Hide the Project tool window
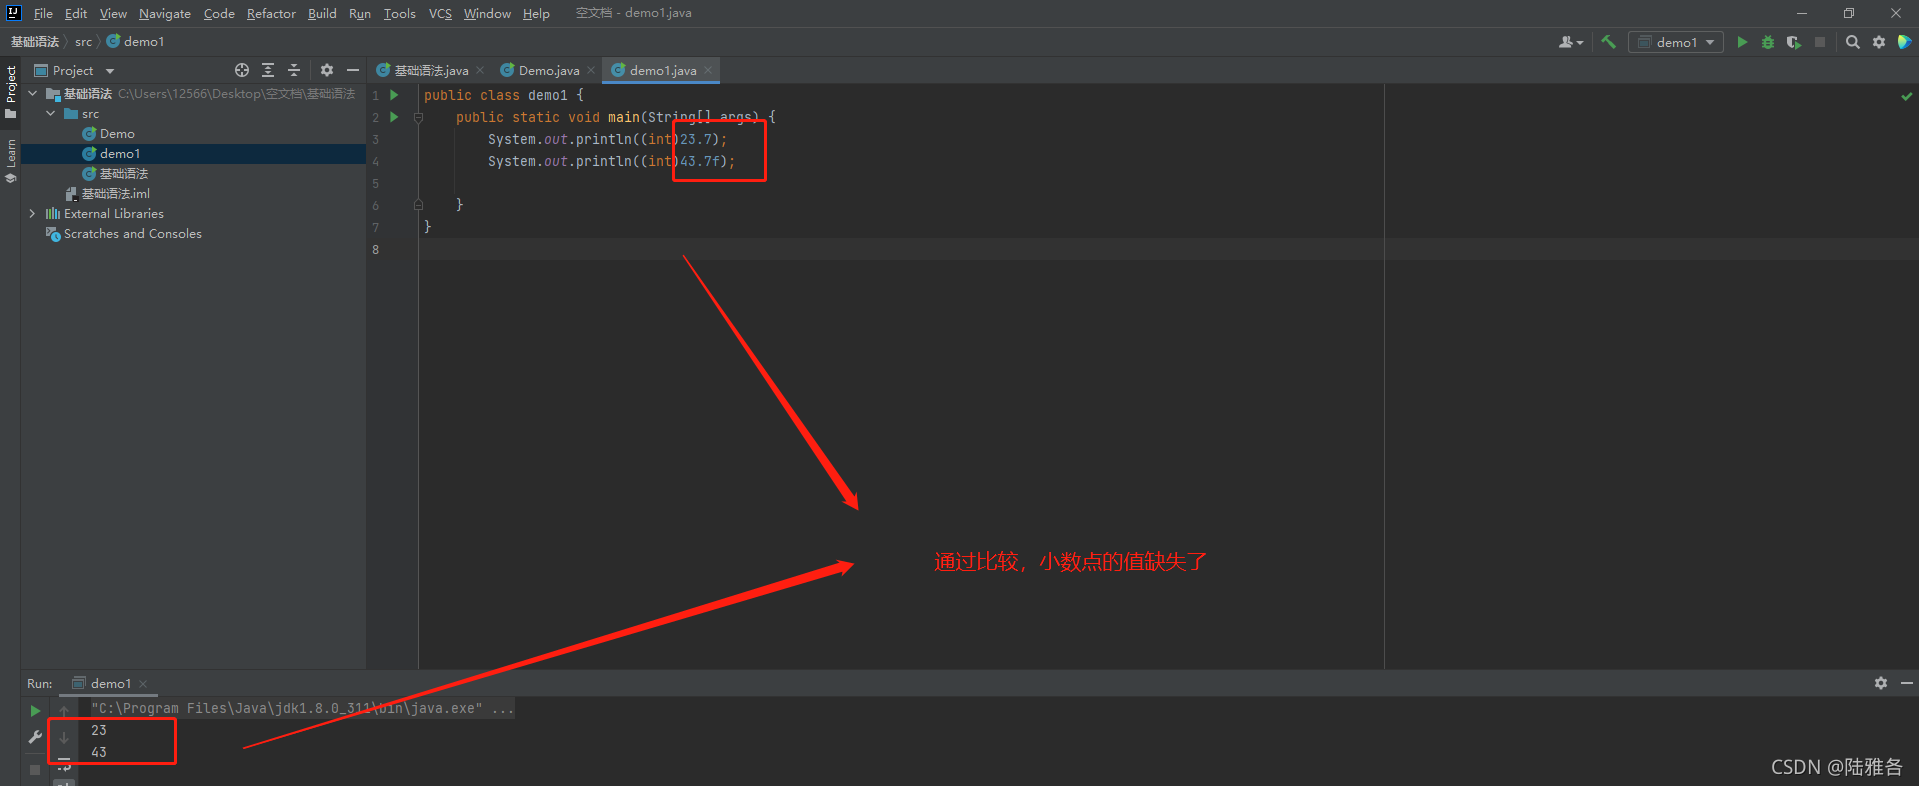1919x786 pixels. 353,70
